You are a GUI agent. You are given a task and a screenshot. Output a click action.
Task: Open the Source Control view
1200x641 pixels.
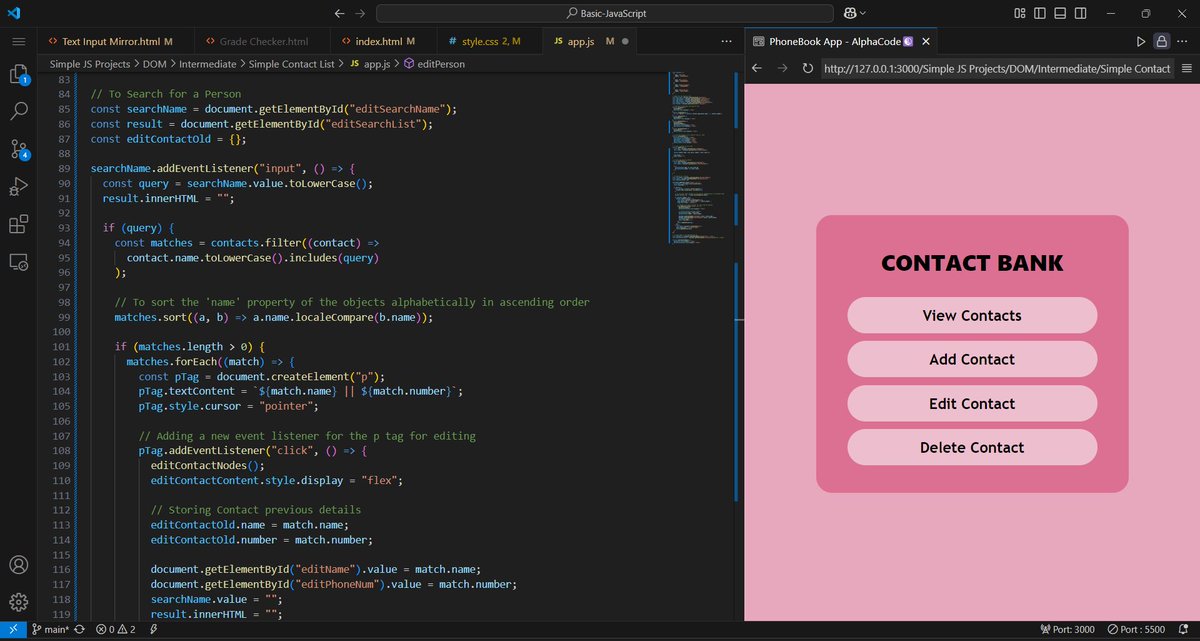point(18,149)
